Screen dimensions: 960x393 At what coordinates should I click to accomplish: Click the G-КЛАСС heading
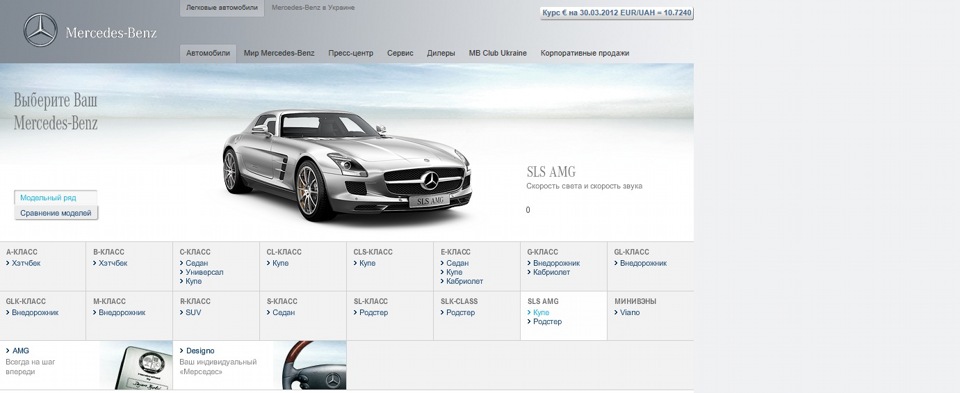(543, 252)
